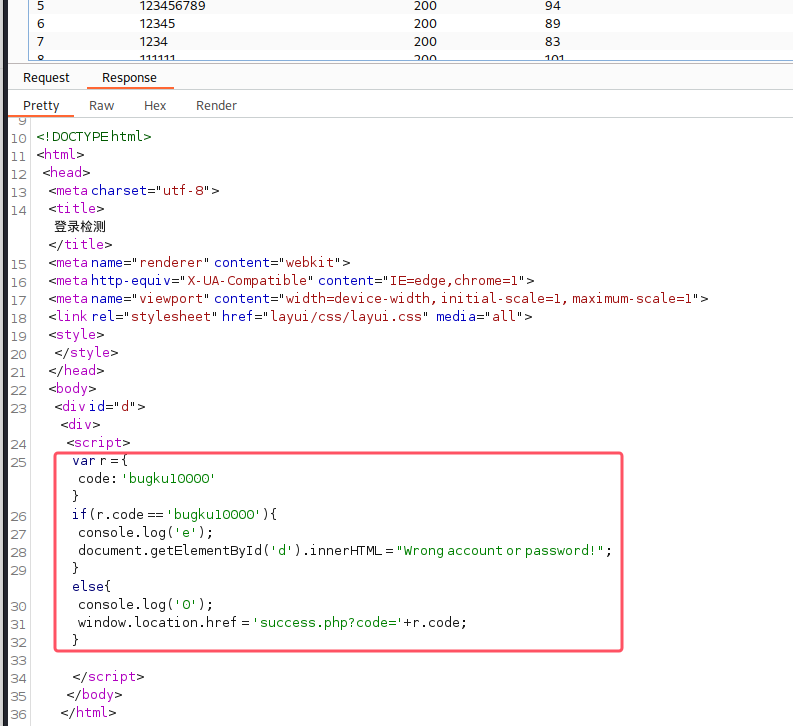The width and height of the screenshot is (793, 726).
Task: Click line number 25 in the gutter
Action: pos(18,463)
